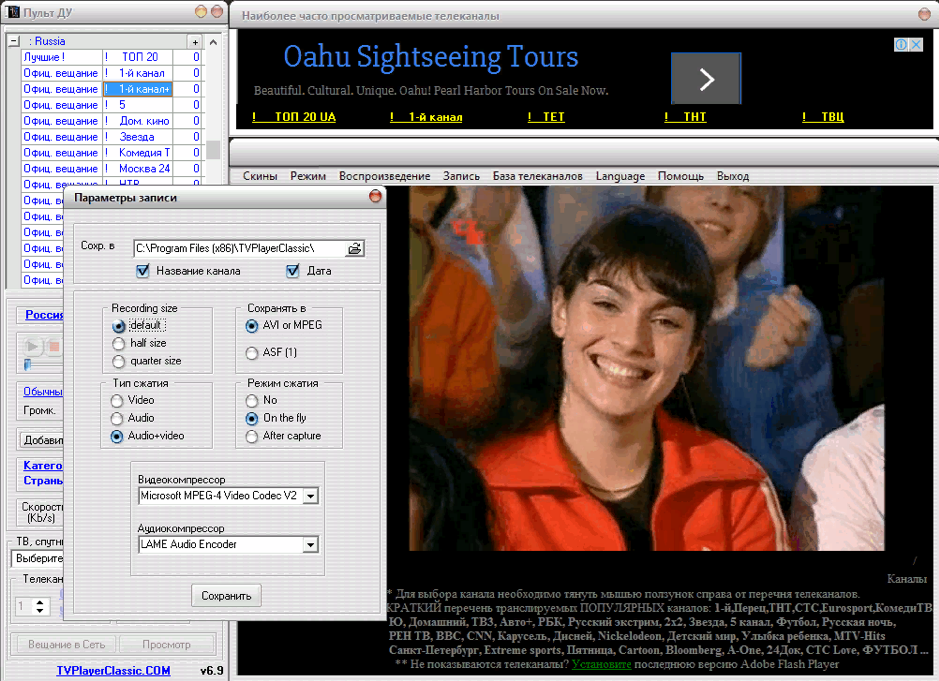Collapse the Russia tree node
This screenshot has height=681, width=939.
14,41
